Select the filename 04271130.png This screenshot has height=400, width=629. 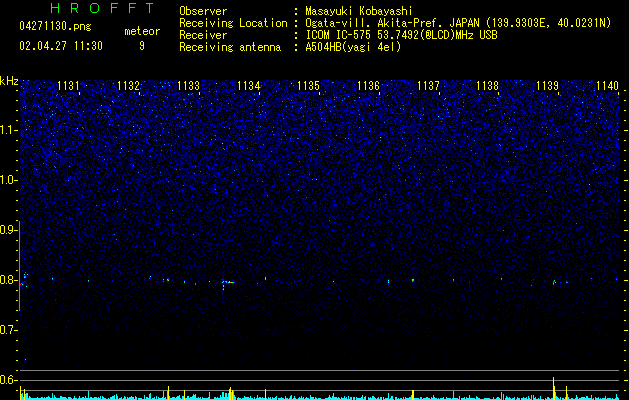pos(55,27)
